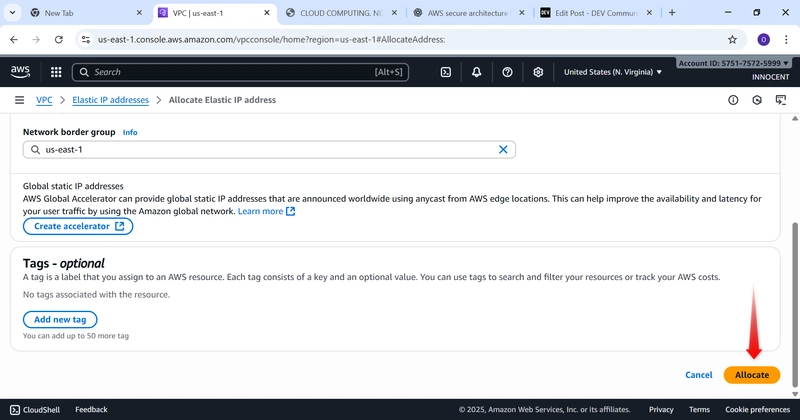The height and width of the screenshot is (420, 800).
Task: Open the Chrome profile avatar
Action: (763, 39)
